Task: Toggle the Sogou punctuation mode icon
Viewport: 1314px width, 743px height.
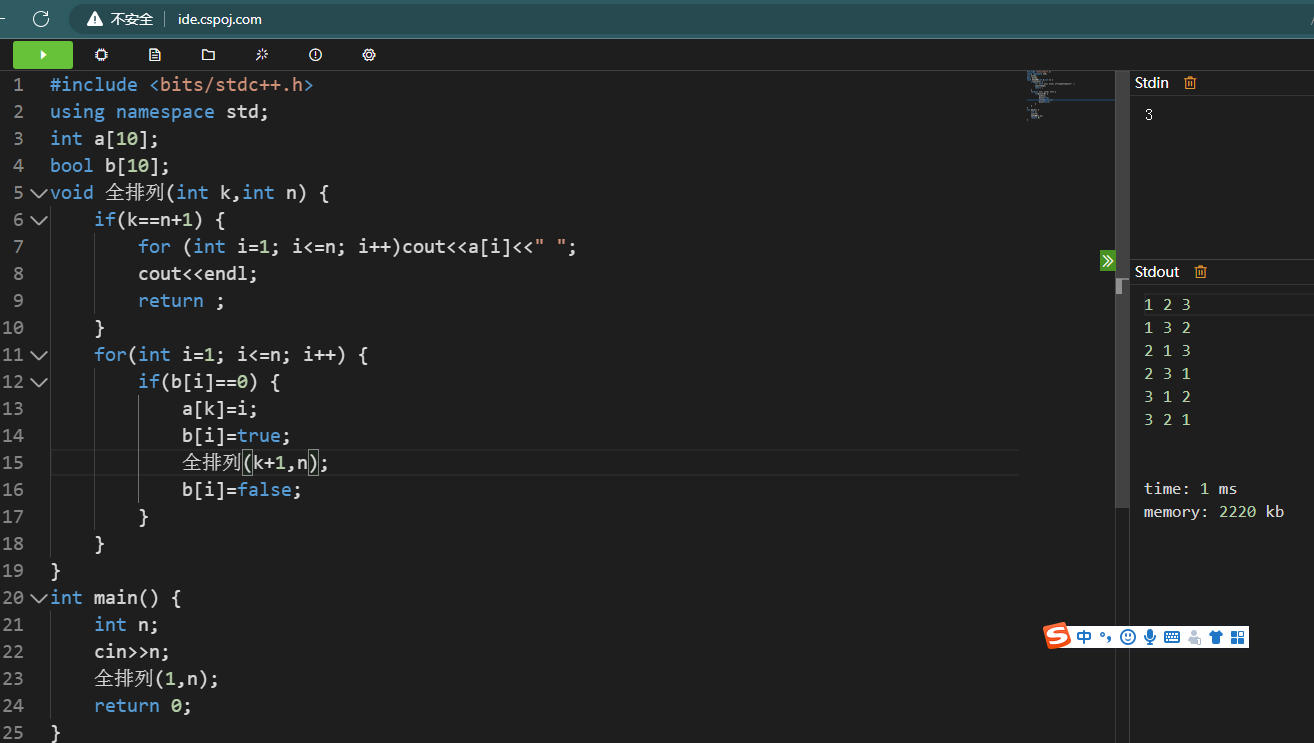Action: coord(1105,636)
